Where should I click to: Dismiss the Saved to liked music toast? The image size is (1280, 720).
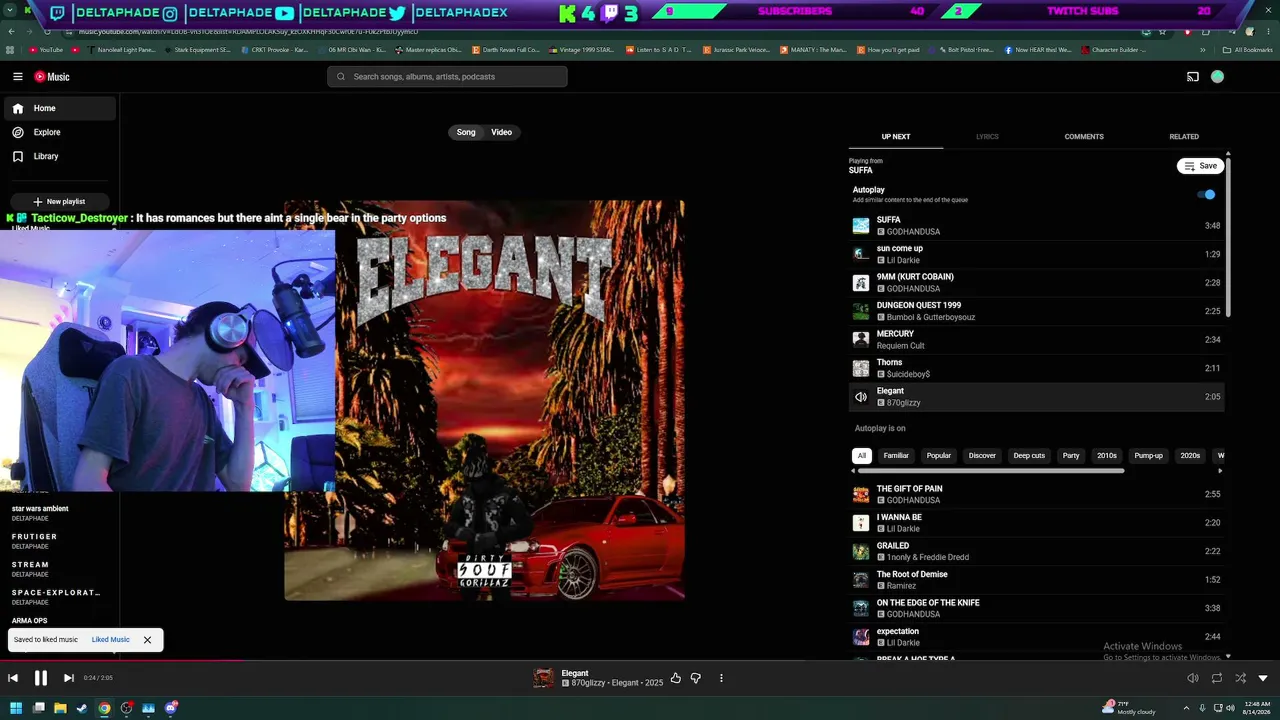click(147, 640)
